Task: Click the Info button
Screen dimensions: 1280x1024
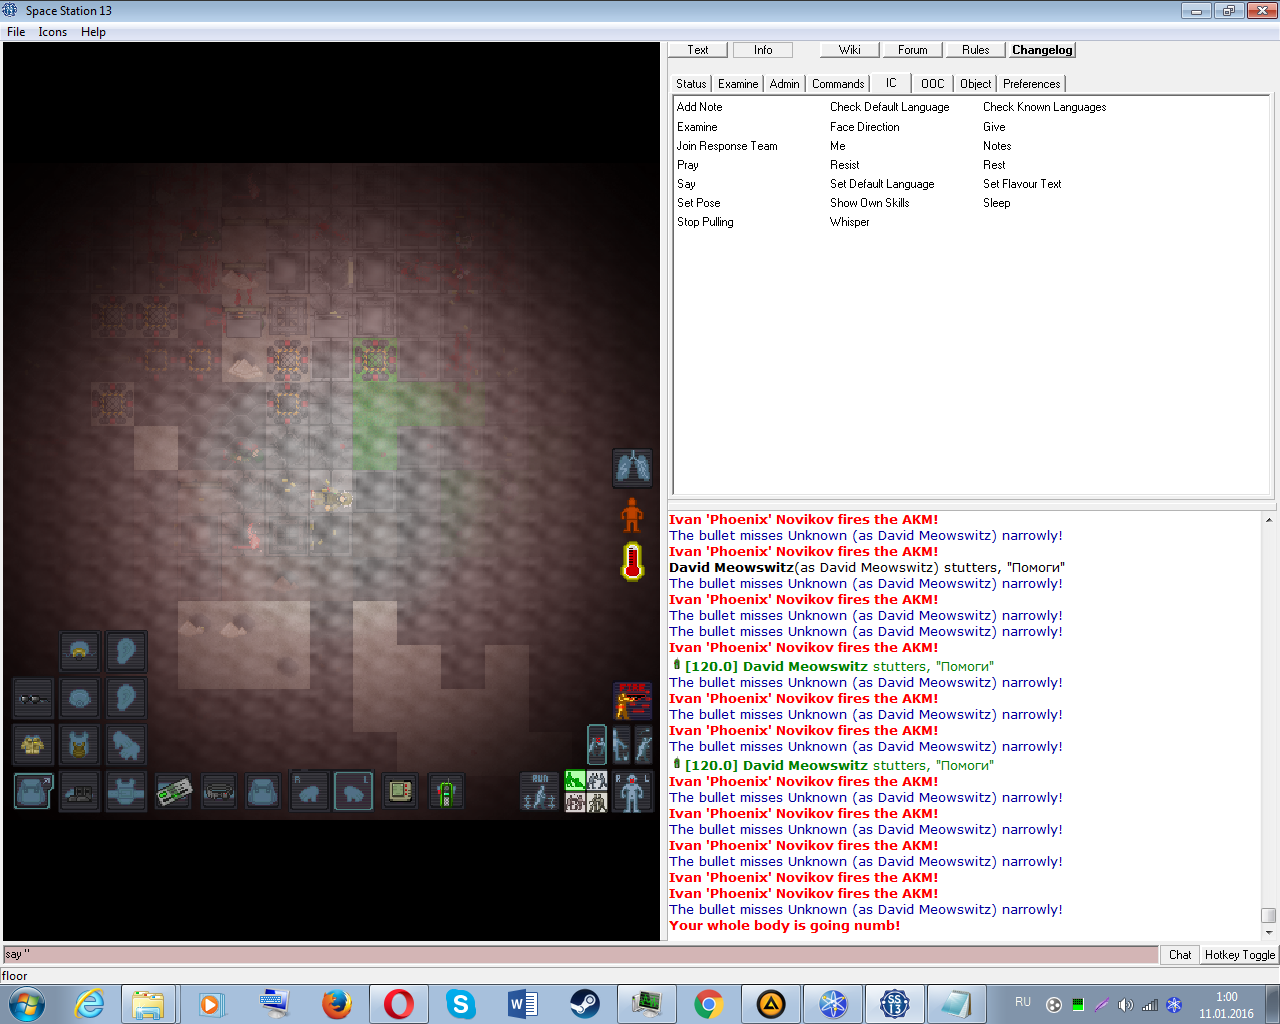Action: tap(763, 50)
